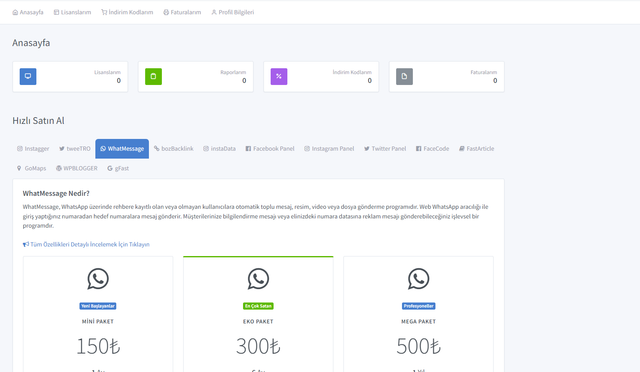Select the Instagger product tab
640x372 pixels.
33,149
